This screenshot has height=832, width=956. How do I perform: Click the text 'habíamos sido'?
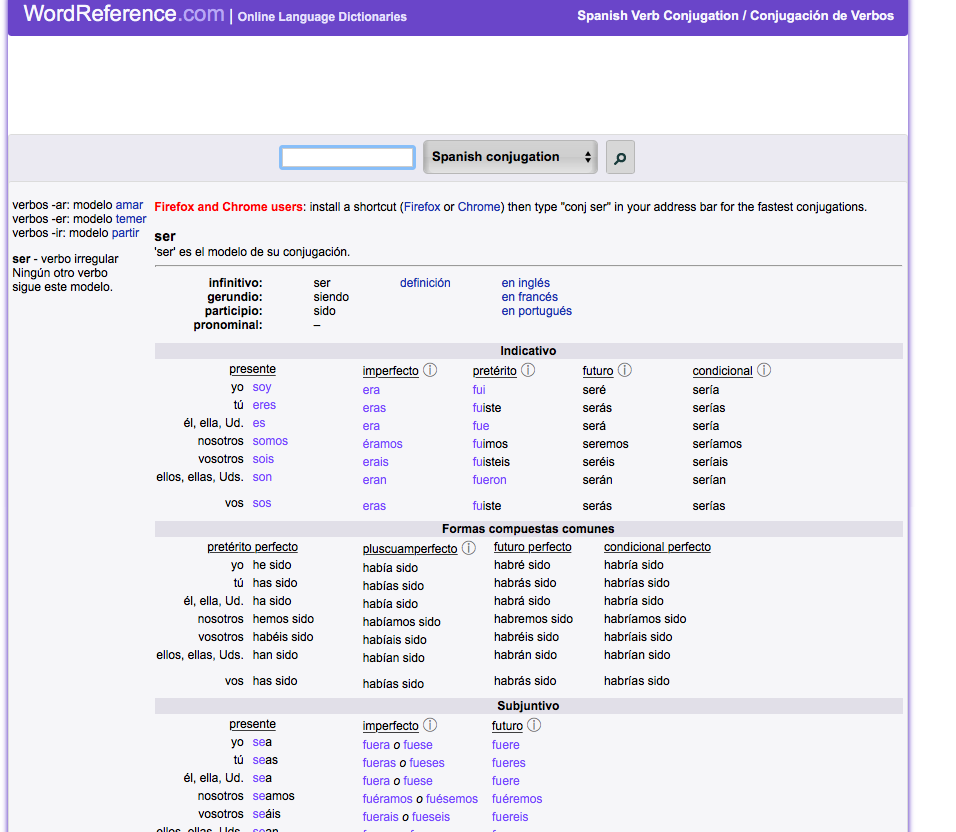tap(402, 622)
